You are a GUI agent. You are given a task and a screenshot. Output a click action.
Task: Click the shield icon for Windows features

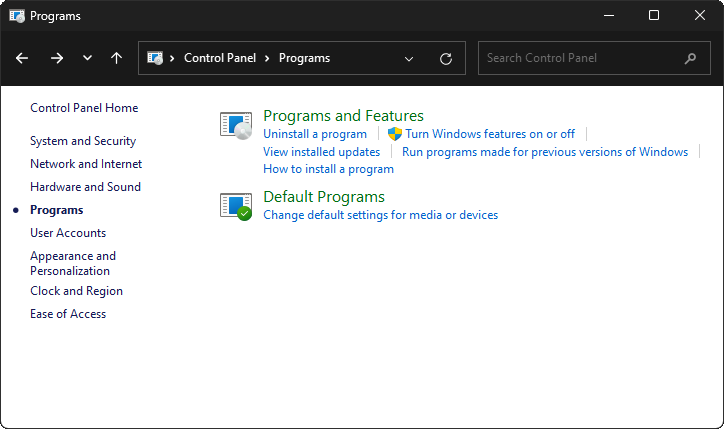click(395, 134)
